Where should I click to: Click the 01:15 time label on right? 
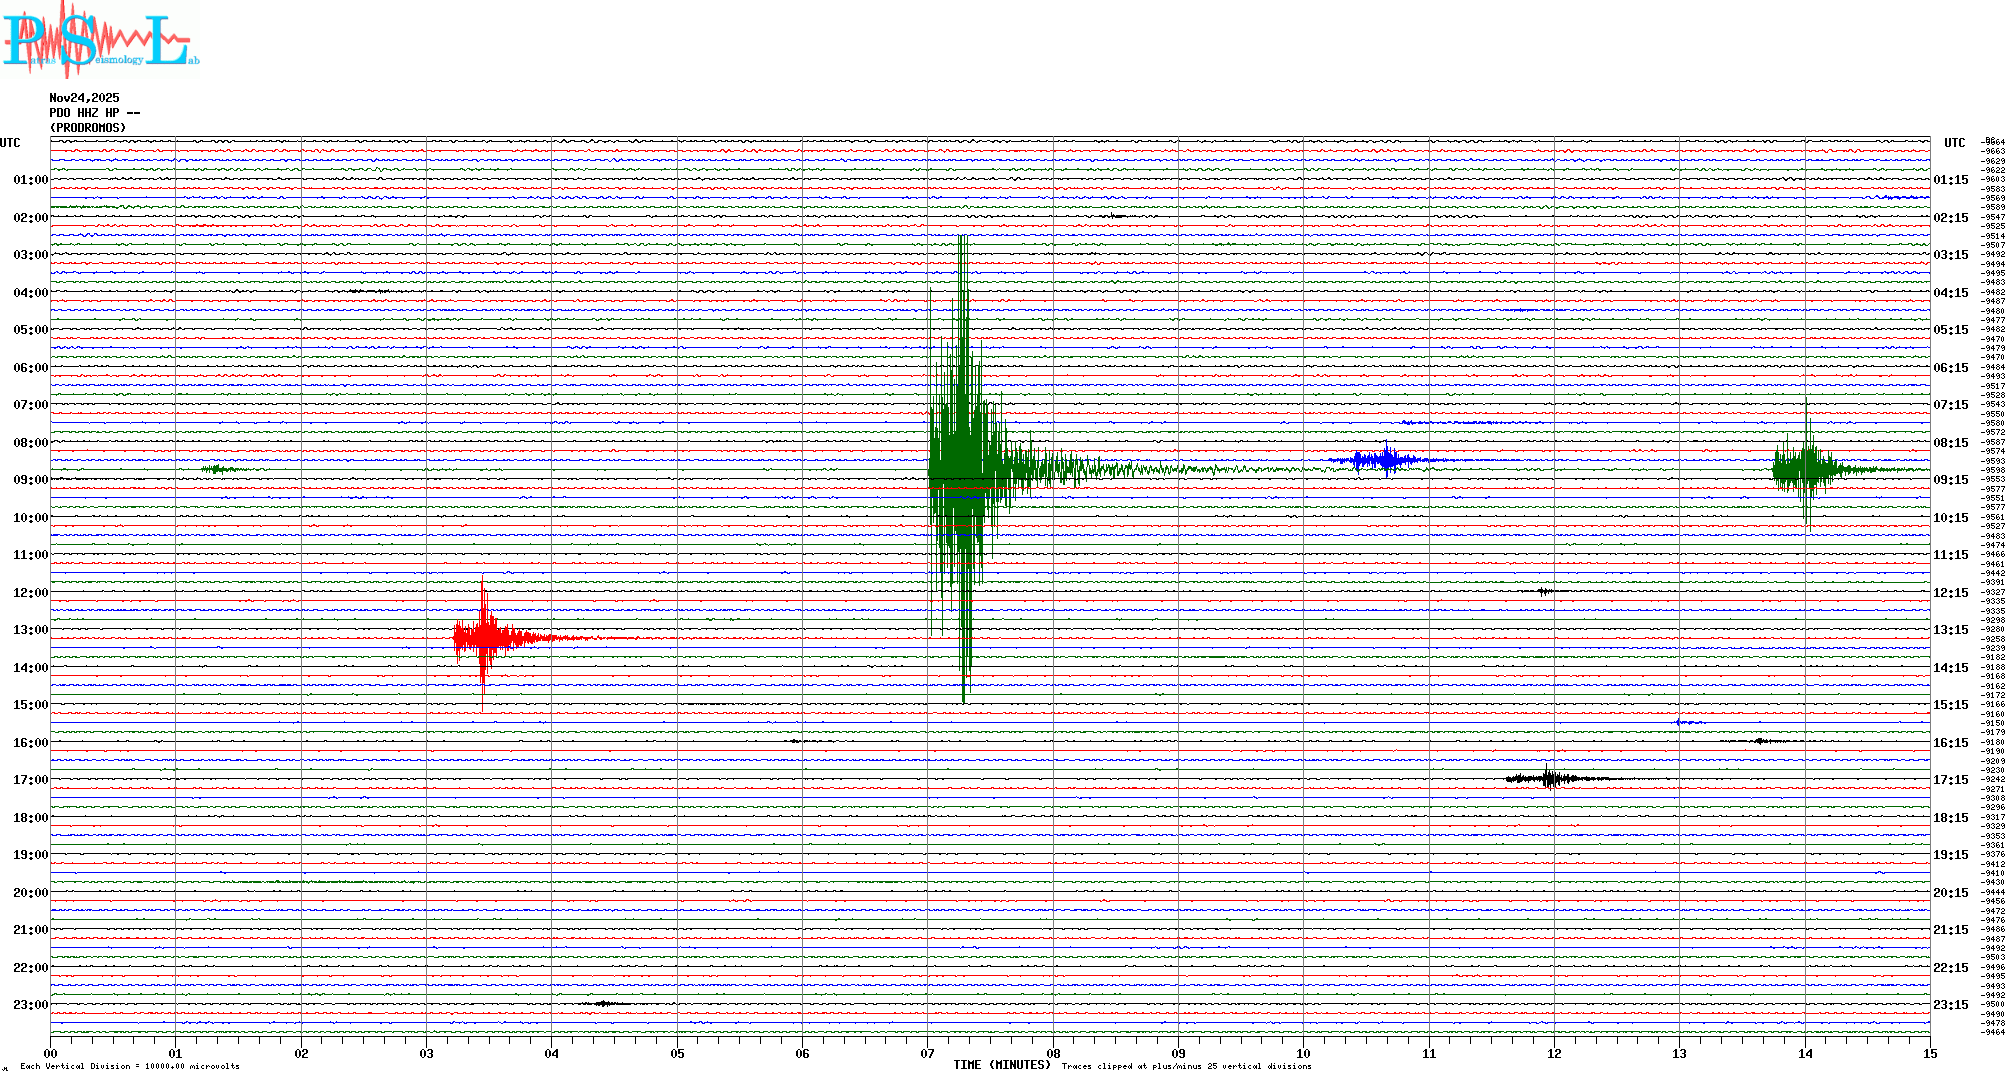click(x=1950, y=180)
